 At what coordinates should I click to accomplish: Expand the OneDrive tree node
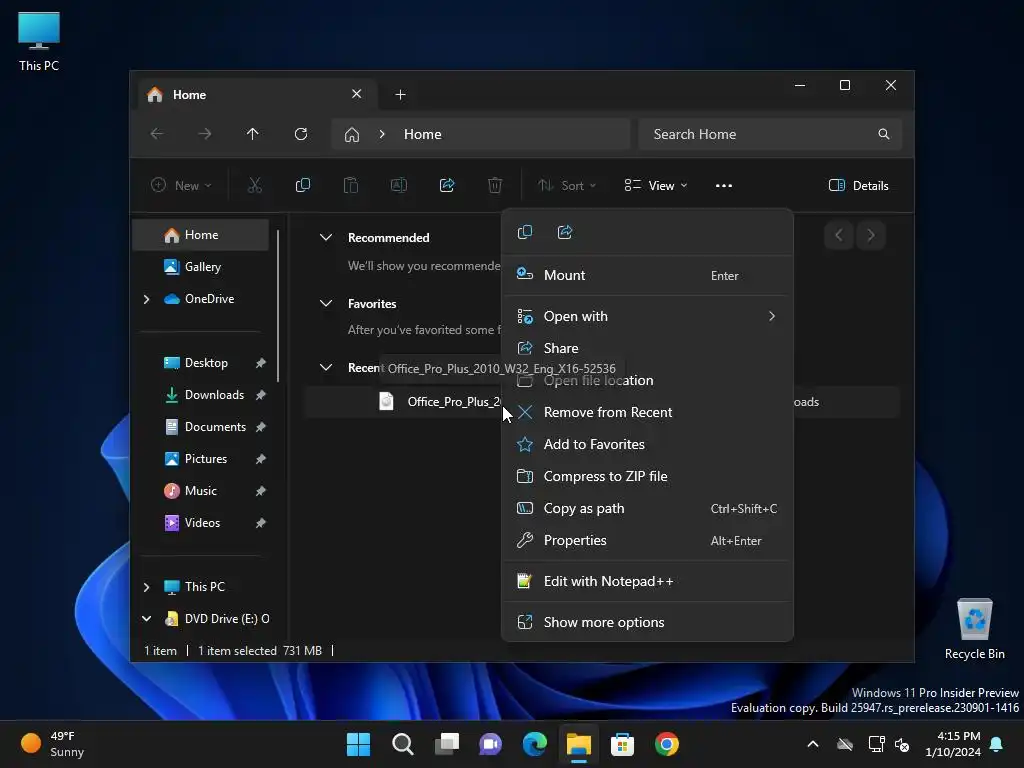coord(146,299)
